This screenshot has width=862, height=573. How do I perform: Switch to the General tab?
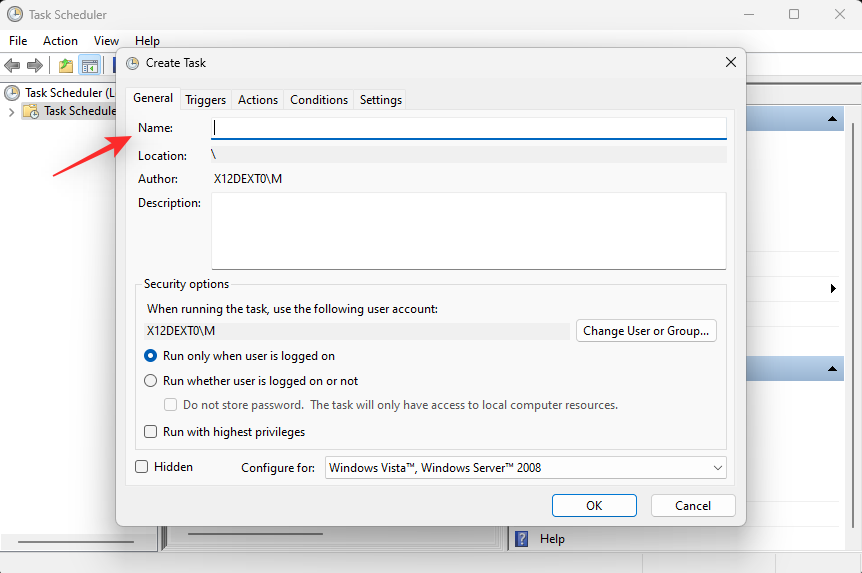coord(153,98)
